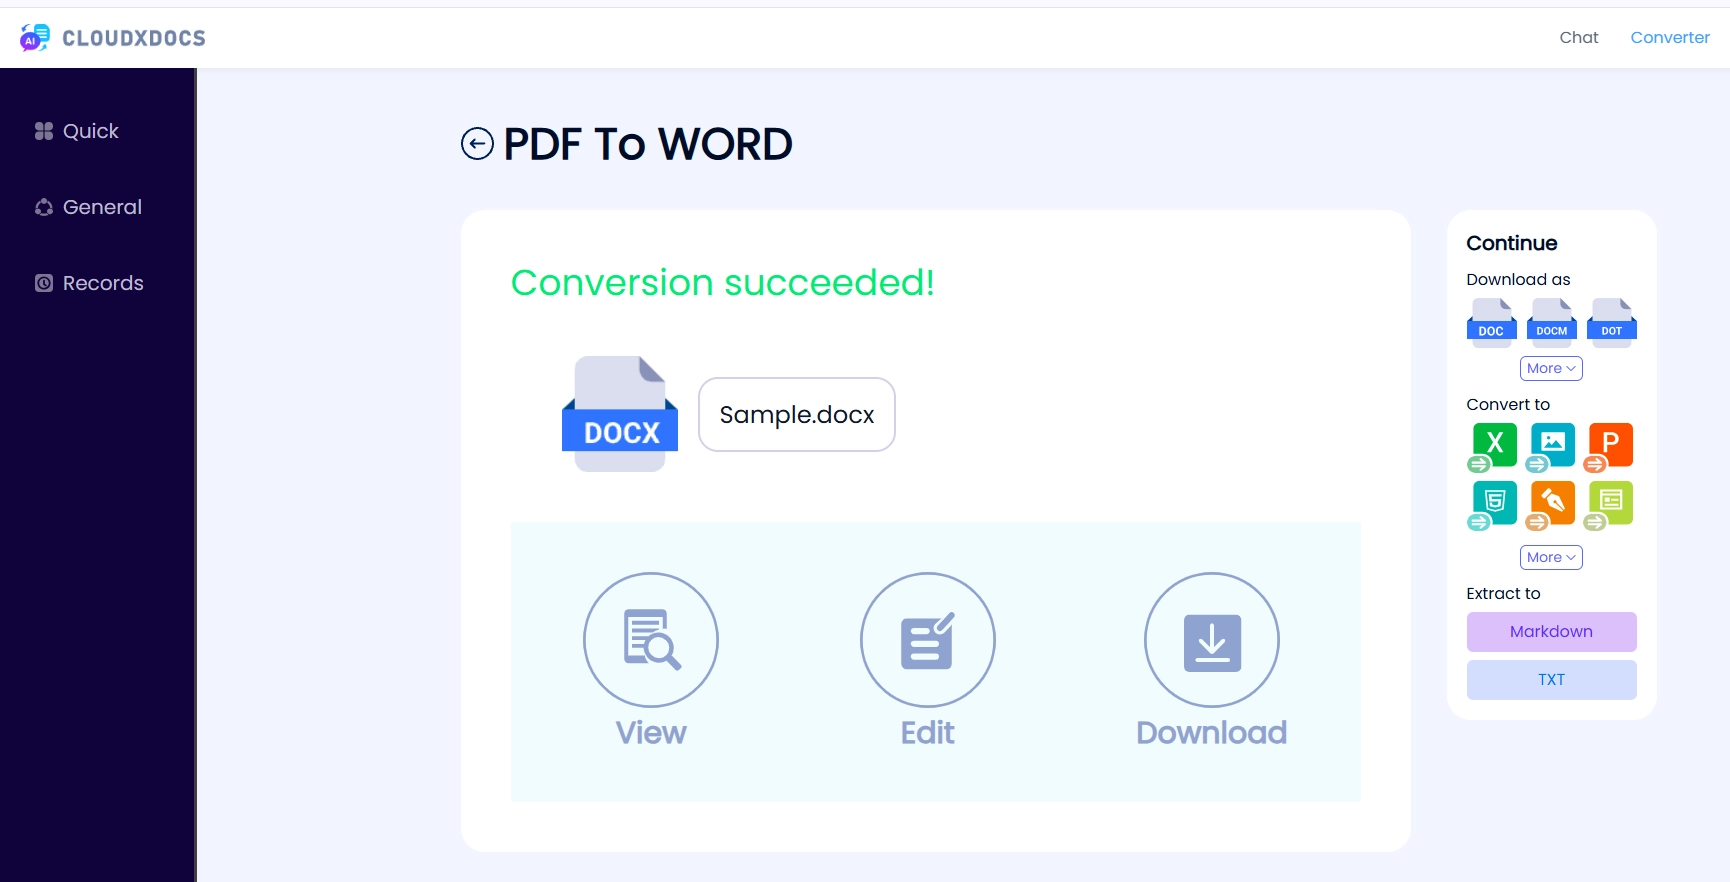This screenshot has height=882, width=1730.
Task: Click the CloudXDocs logo
Action: [112, 38]
